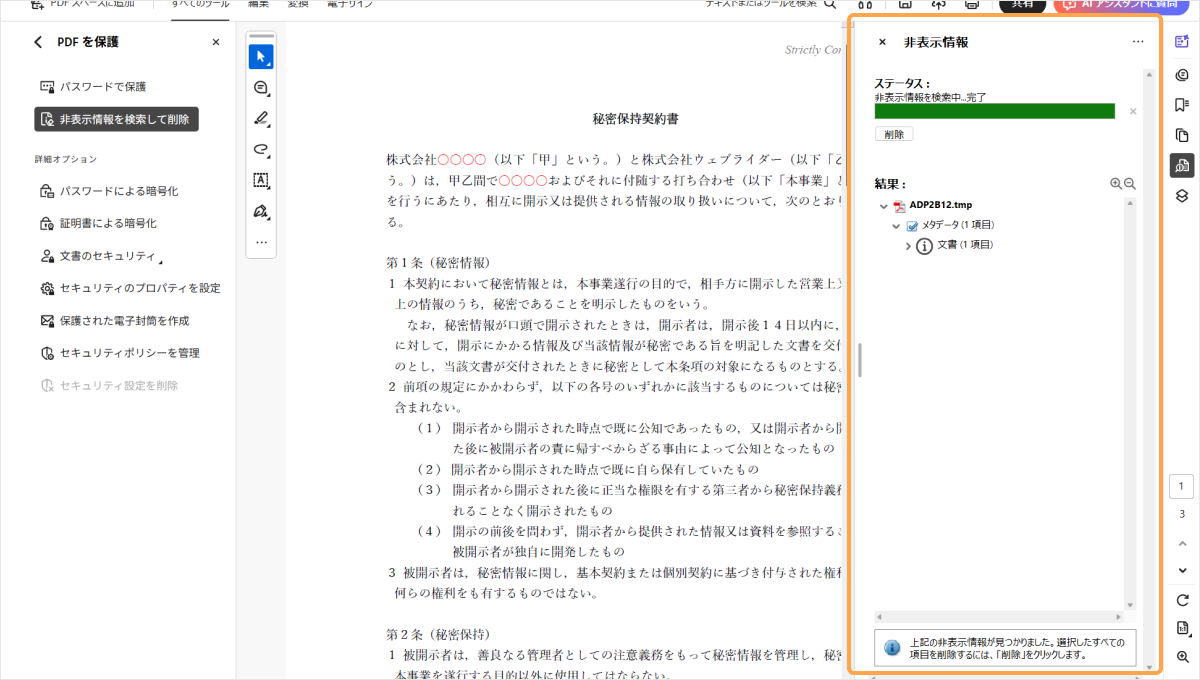
Task: Open 証明書による暗号化
Action: click(x=98, y=223)
